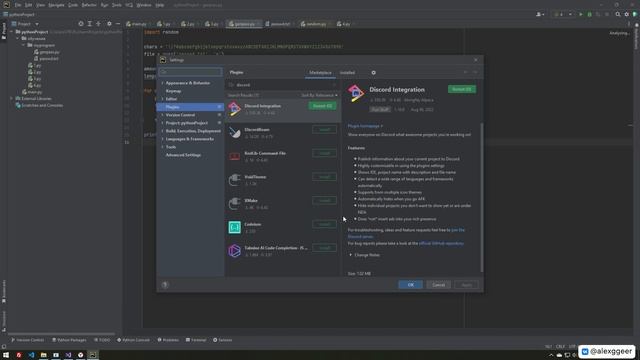Open the Python Console tool tab
The width and height of the screenshot is (640, 360).
coord(133,340)
